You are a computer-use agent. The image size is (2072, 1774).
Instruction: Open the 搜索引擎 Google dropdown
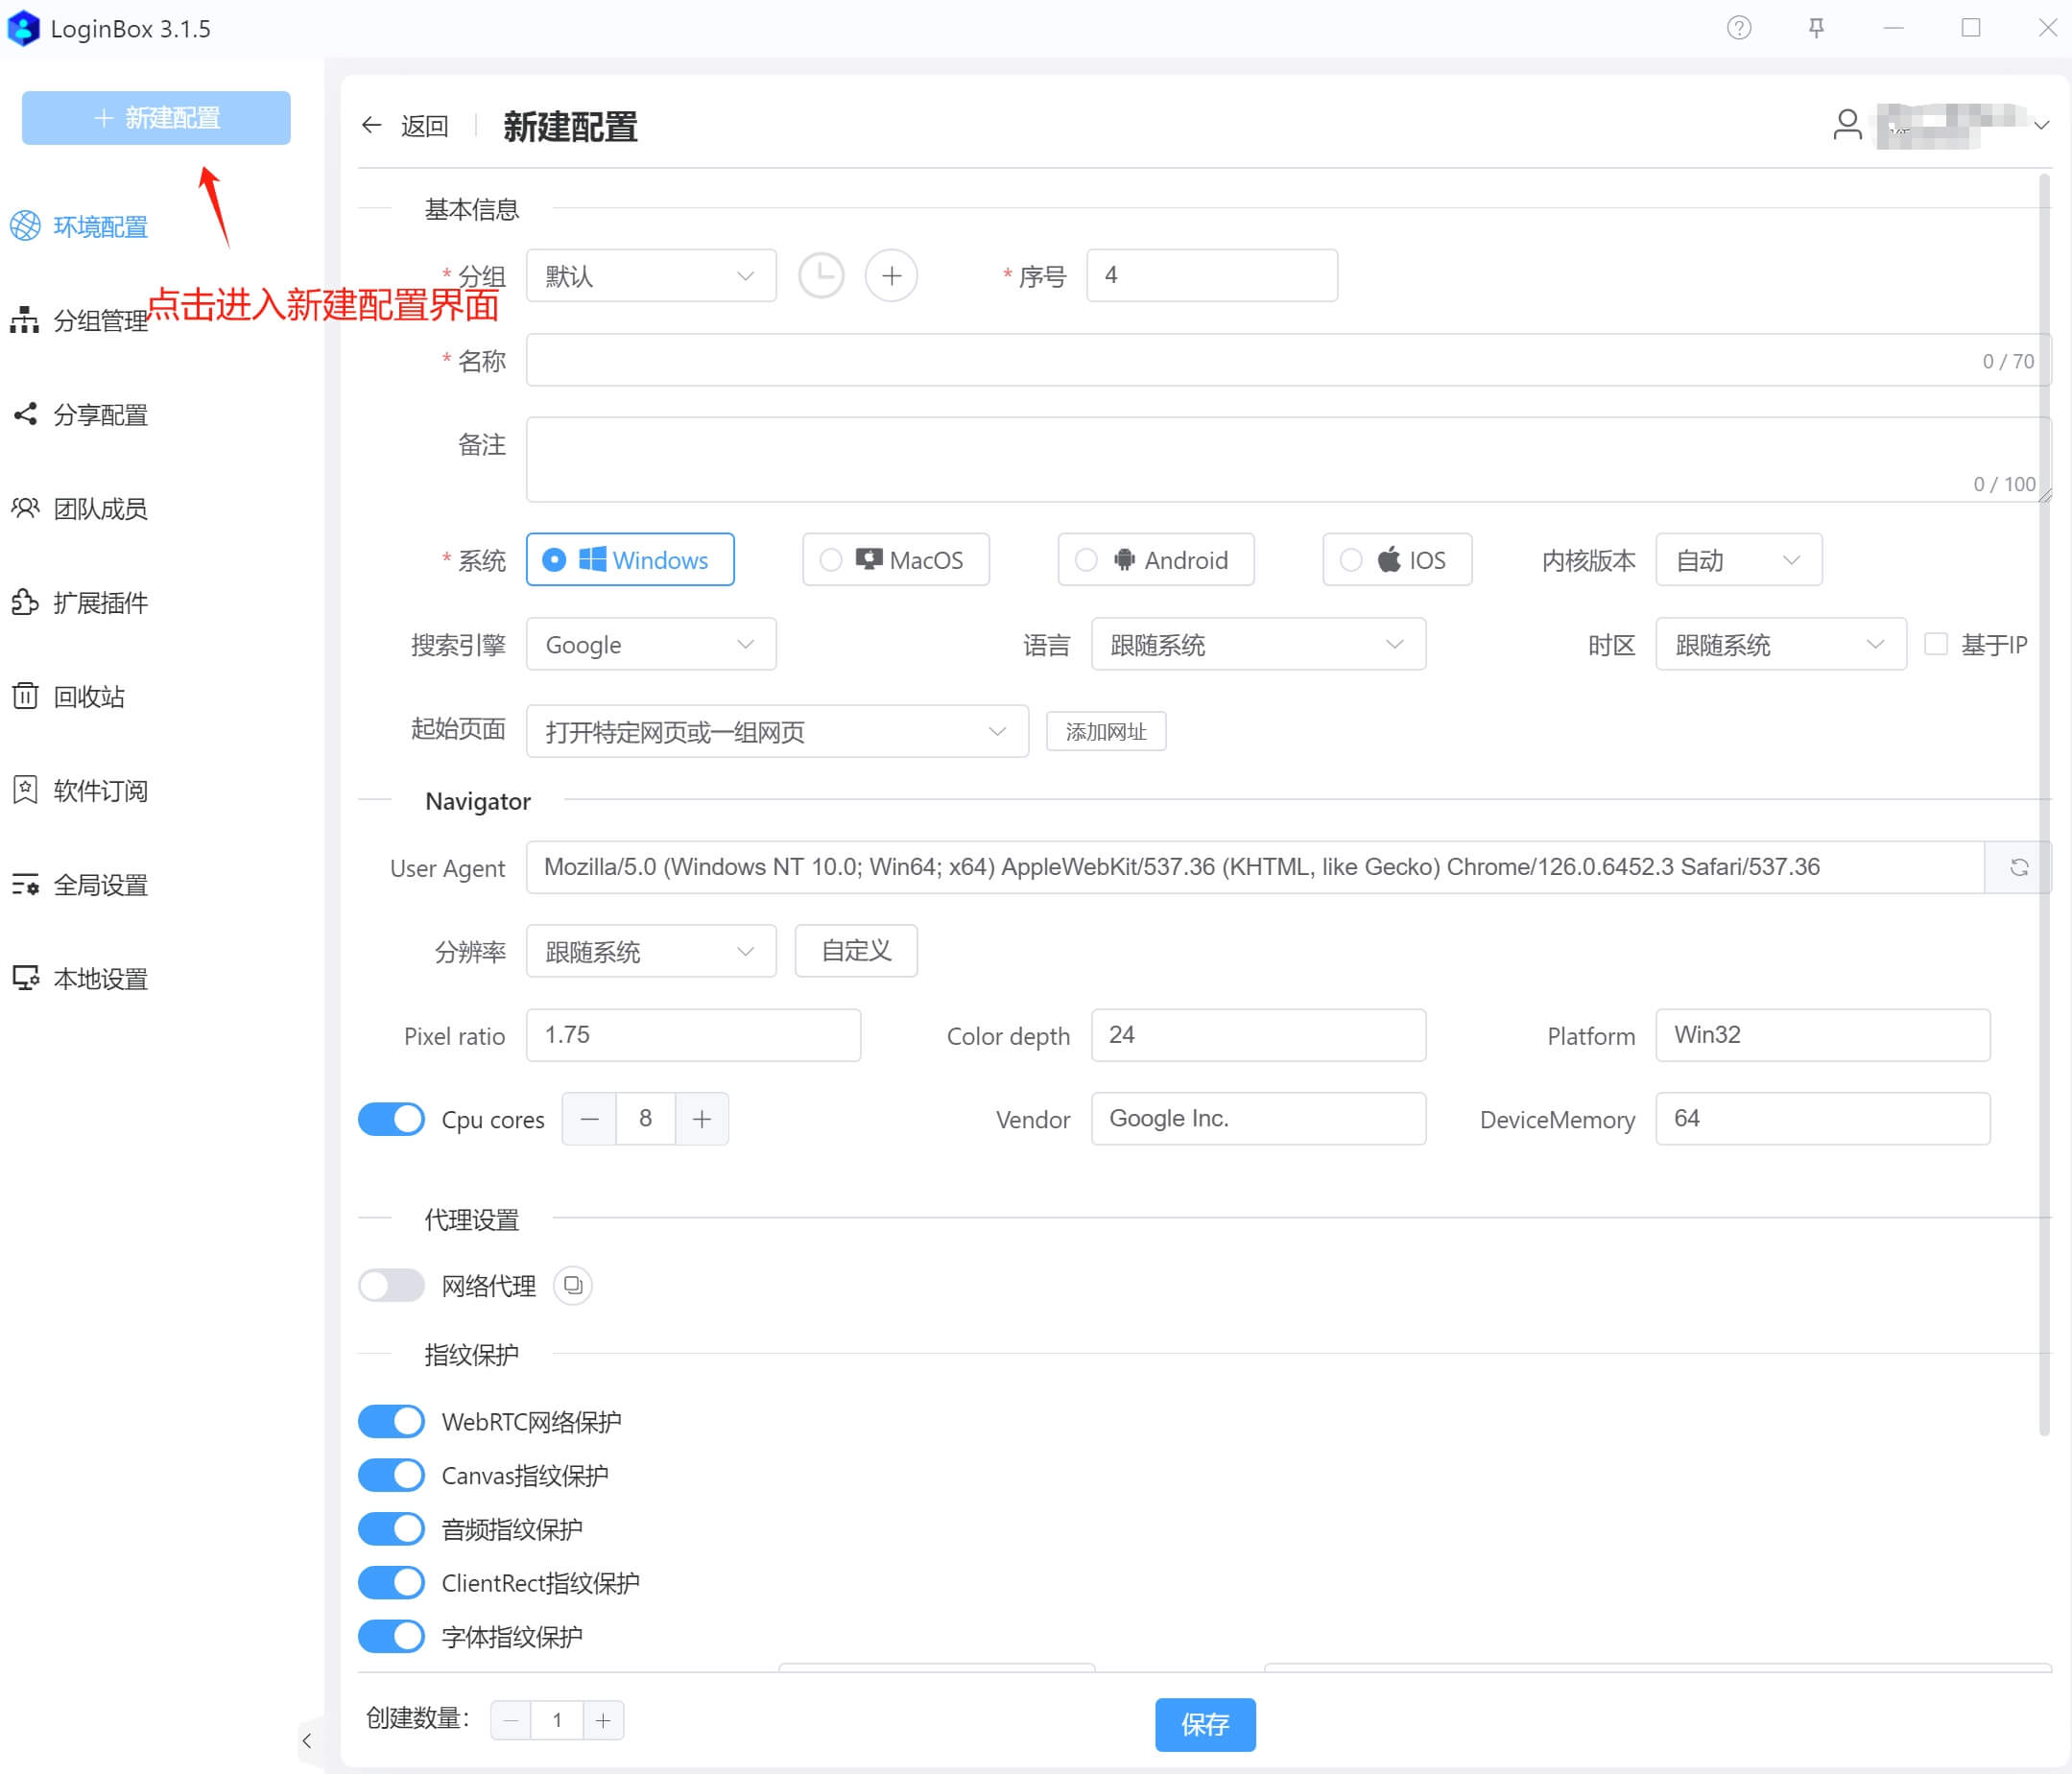651,645
